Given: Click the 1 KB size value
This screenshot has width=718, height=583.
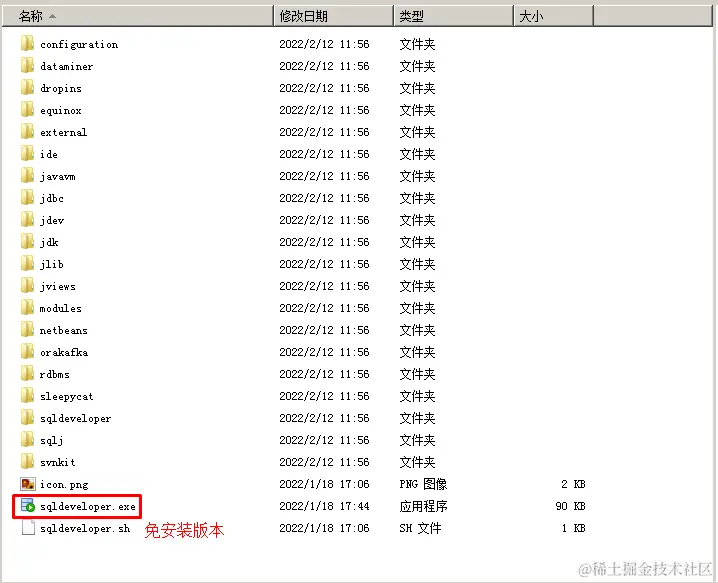Looking at the screenshot, I should (573, 528).
